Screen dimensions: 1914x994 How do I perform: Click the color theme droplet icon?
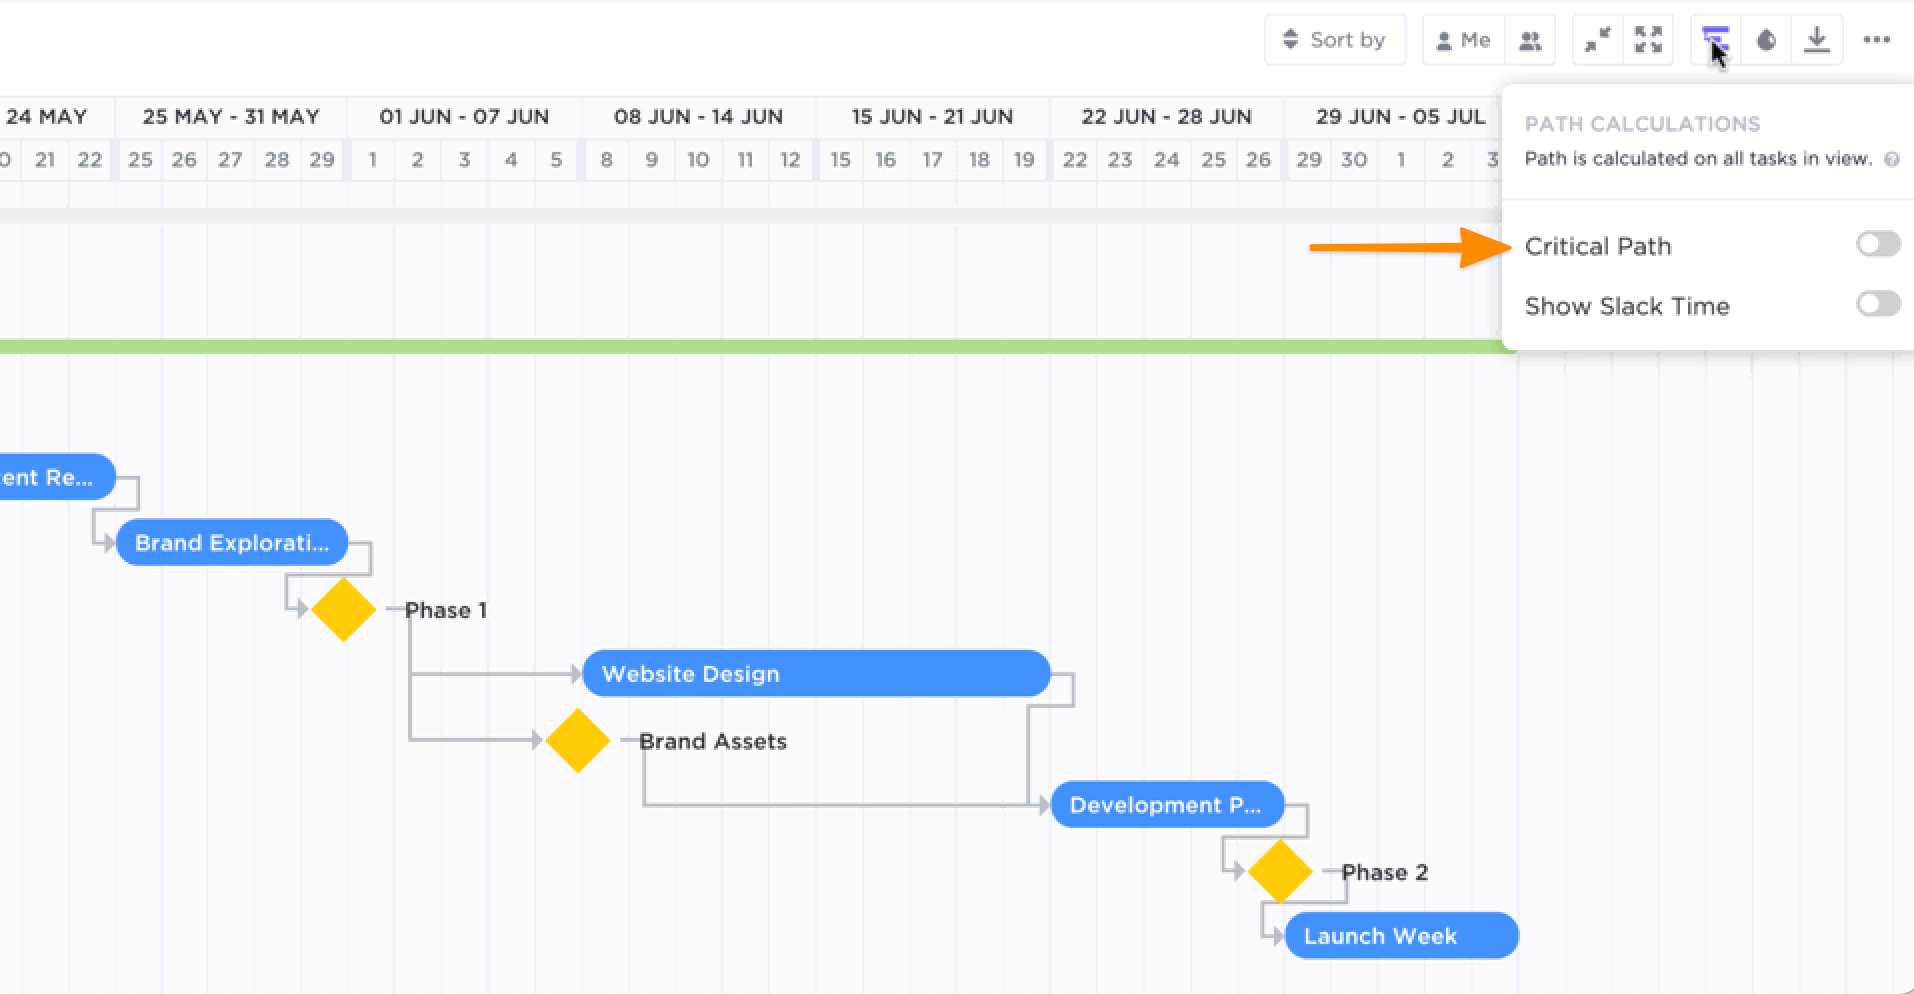pos(1766,40)
